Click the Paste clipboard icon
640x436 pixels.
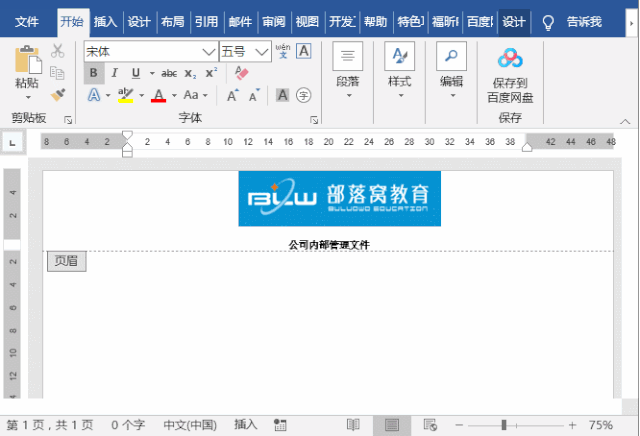click(x=27, y=60)
